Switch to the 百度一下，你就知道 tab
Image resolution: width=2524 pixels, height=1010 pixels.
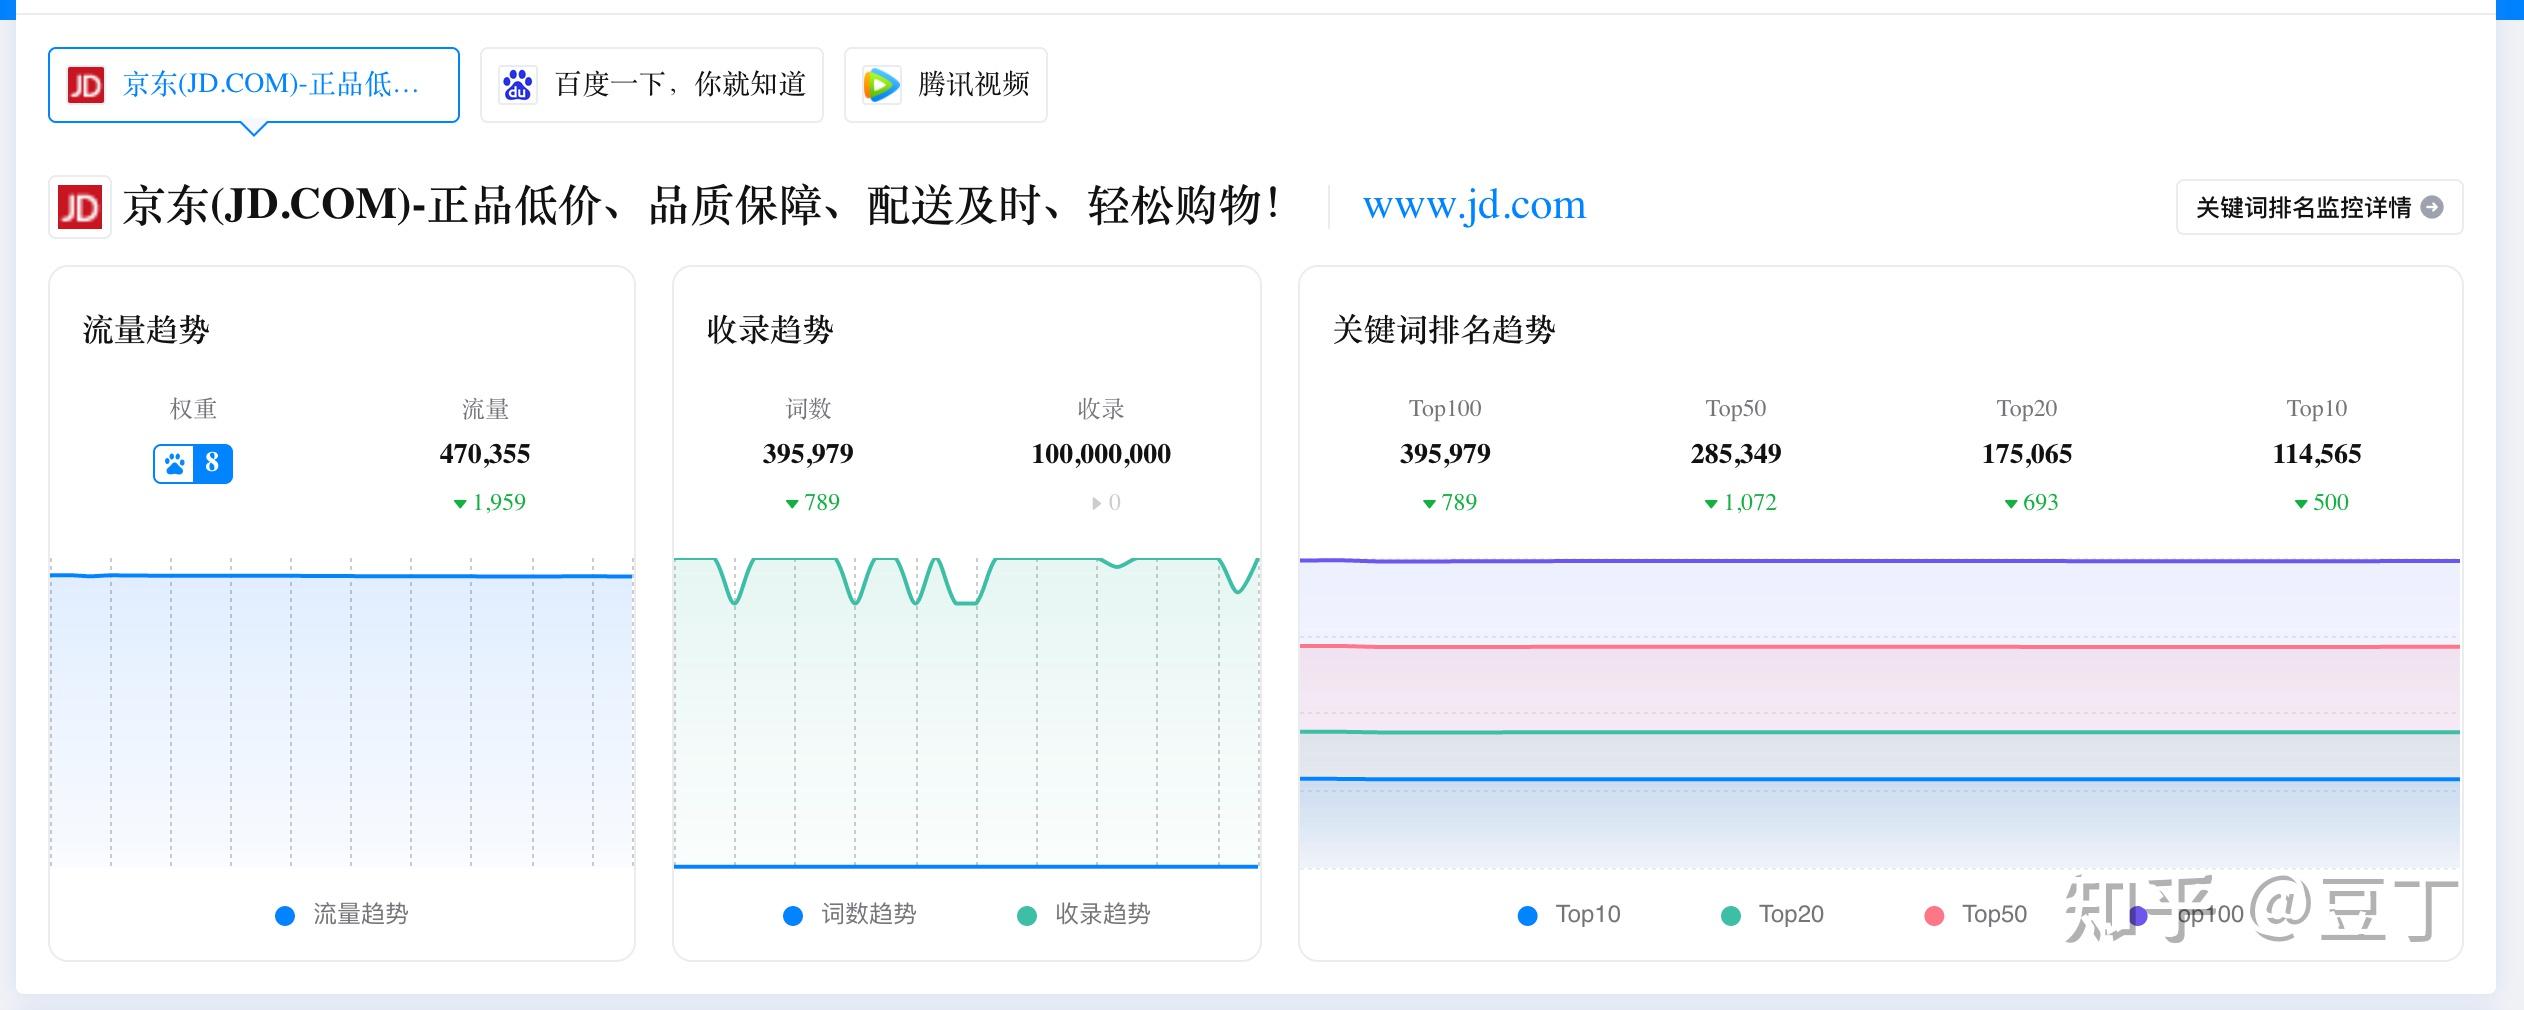[652, 85]
